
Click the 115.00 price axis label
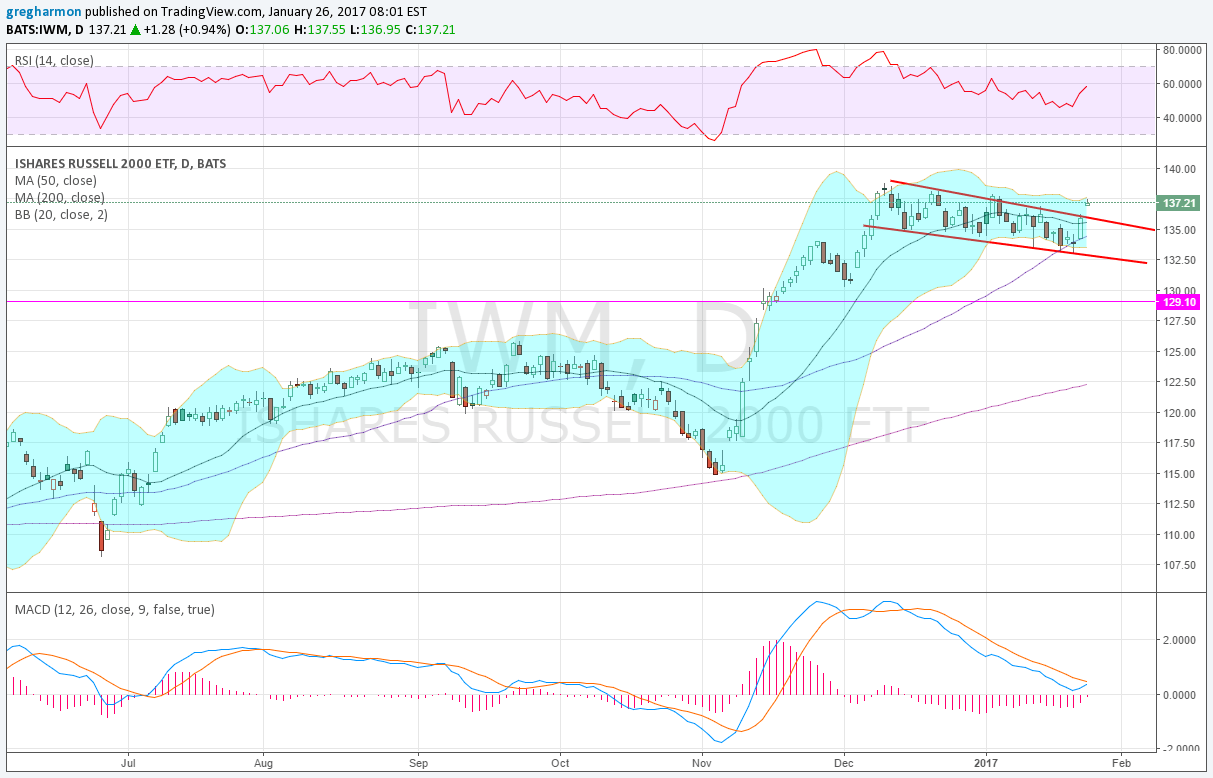pos(1181,474)
